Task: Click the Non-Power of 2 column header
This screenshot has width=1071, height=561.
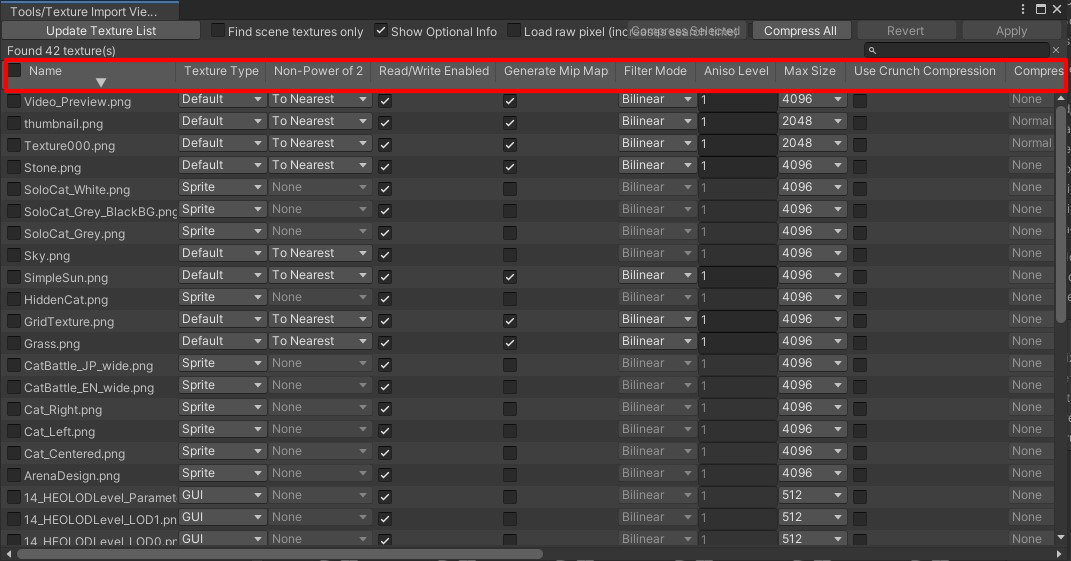Action: pyautogui.click(x=318, y=71)
